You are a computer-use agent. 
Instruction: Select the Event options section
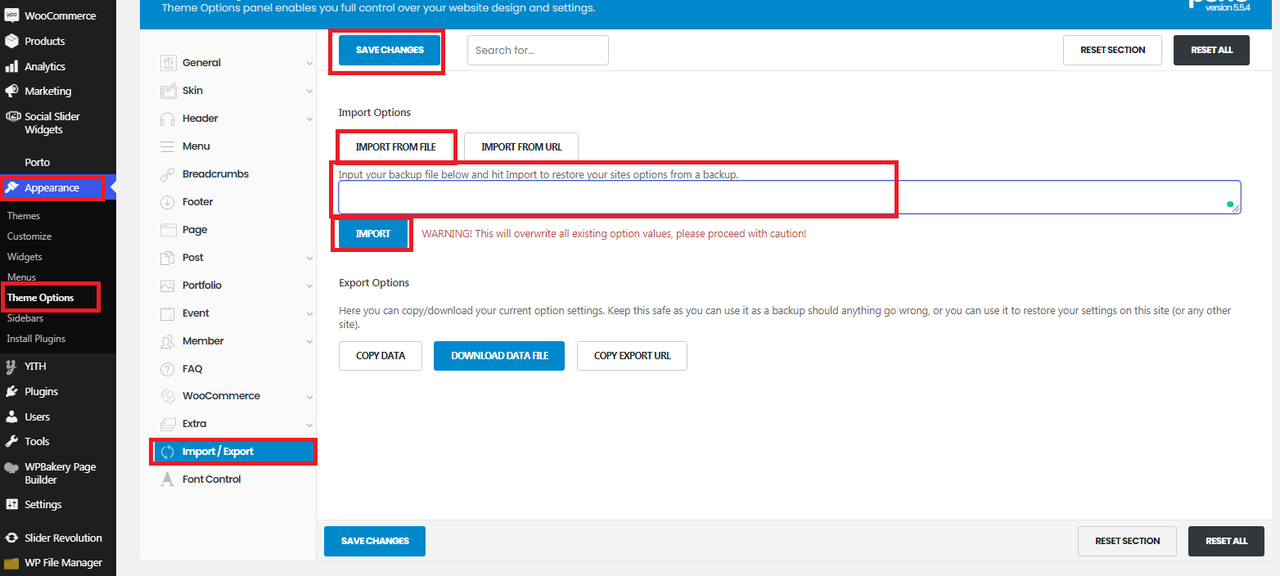(233, 313)
